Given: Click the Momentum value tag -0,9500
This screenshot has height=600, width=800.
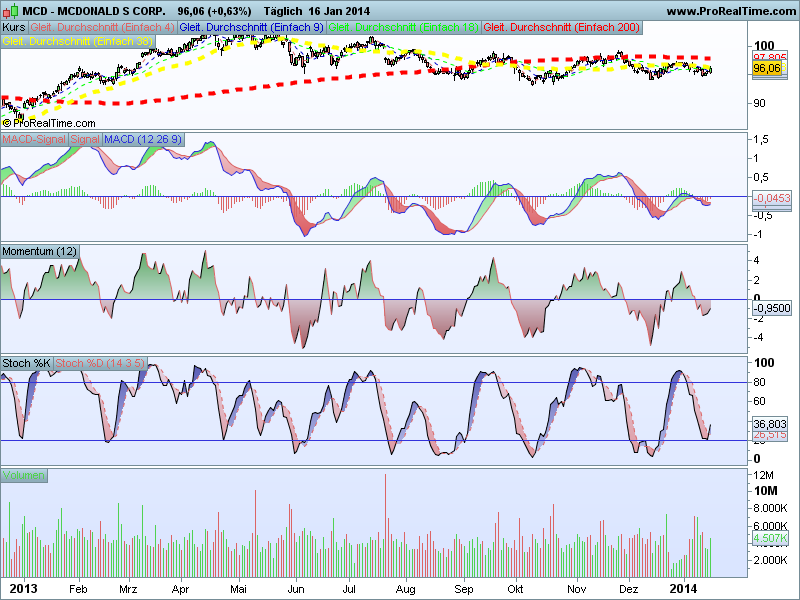Looking at the screenshot, I should pyautogui.click(x=772, y=308).
